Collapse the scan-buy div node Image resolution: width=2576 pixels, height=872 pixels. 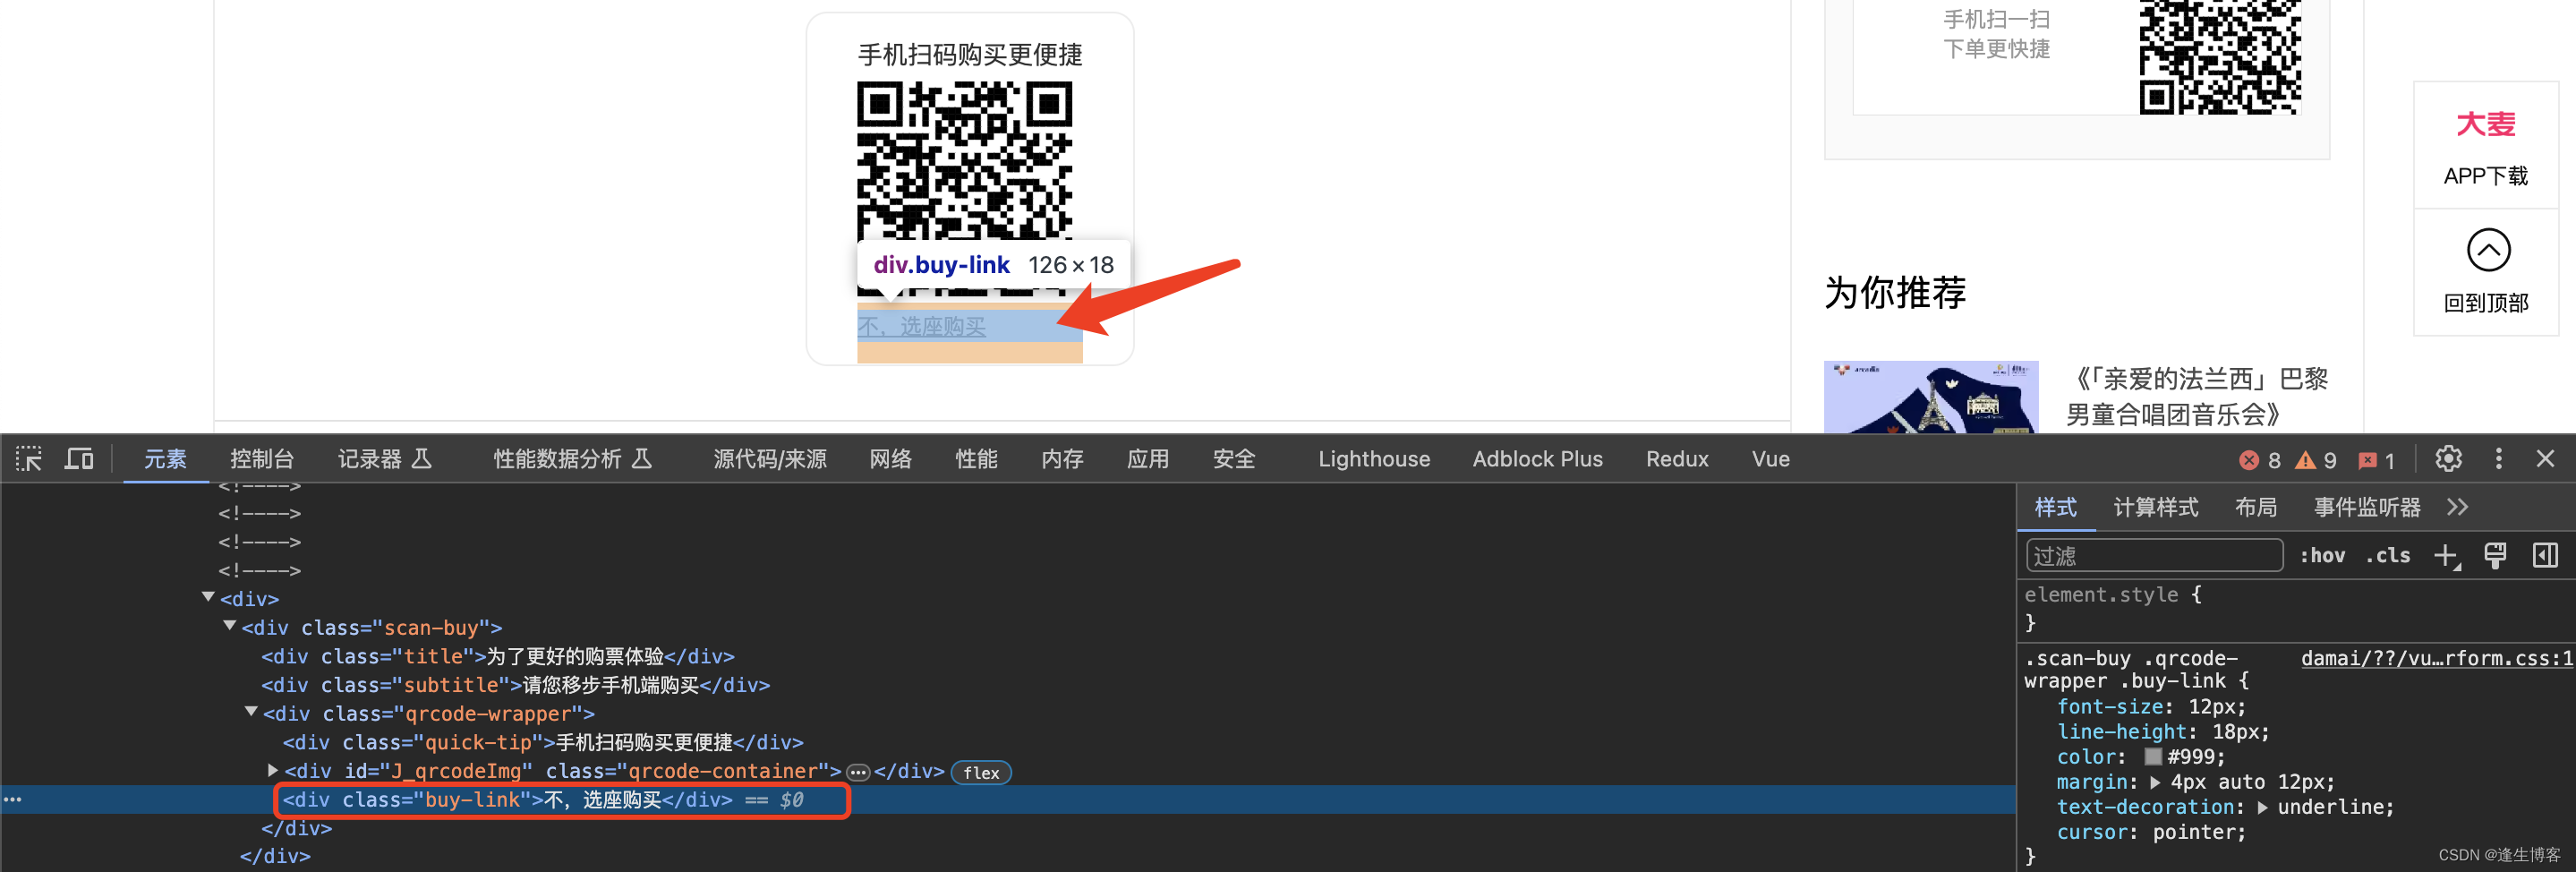(230, 626)
